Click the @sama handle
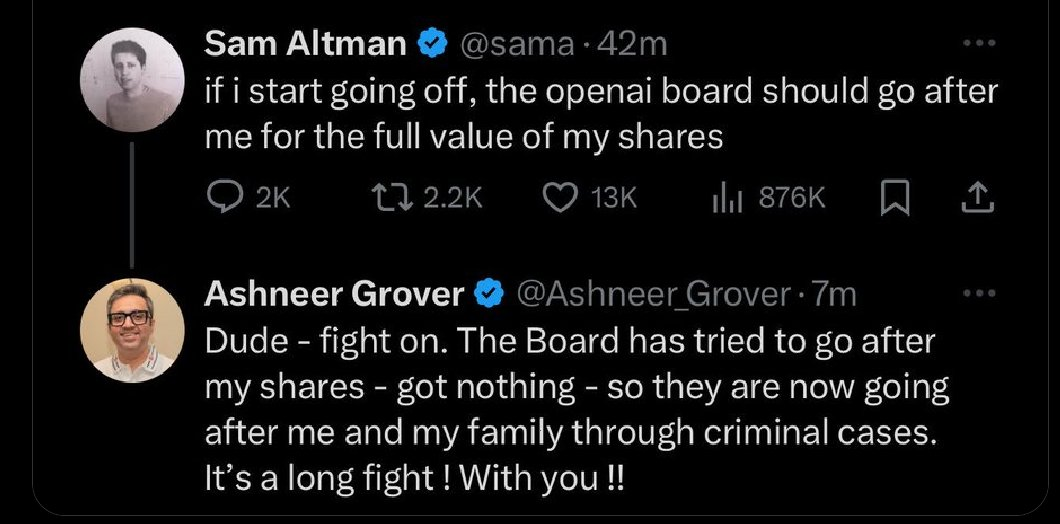 (x=516, y=44)
